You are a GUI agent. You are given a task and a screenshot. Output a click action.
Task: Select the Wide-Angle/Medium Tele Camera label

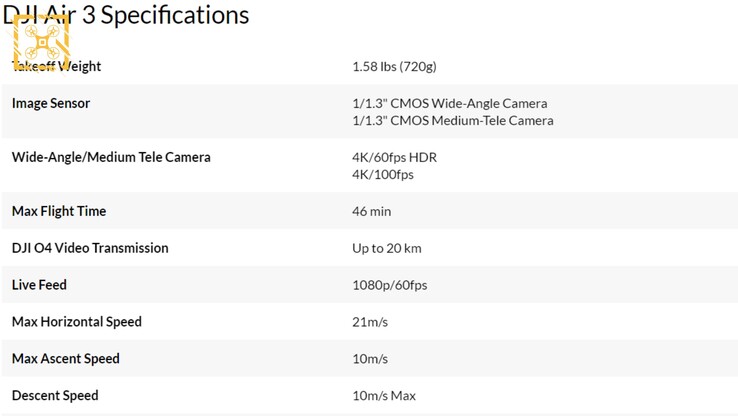pos(111,157)
